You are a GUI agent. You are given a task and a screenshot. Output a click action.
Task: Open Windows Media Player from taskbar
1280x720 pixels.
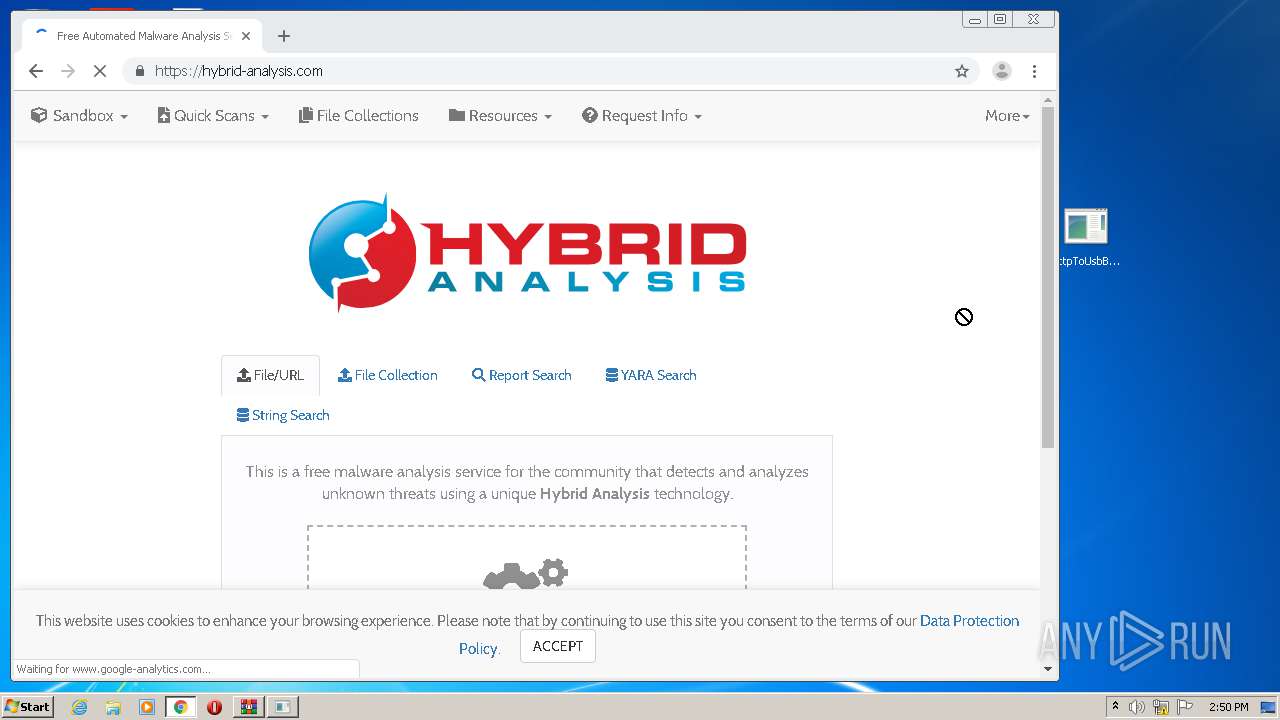(147, 707)
